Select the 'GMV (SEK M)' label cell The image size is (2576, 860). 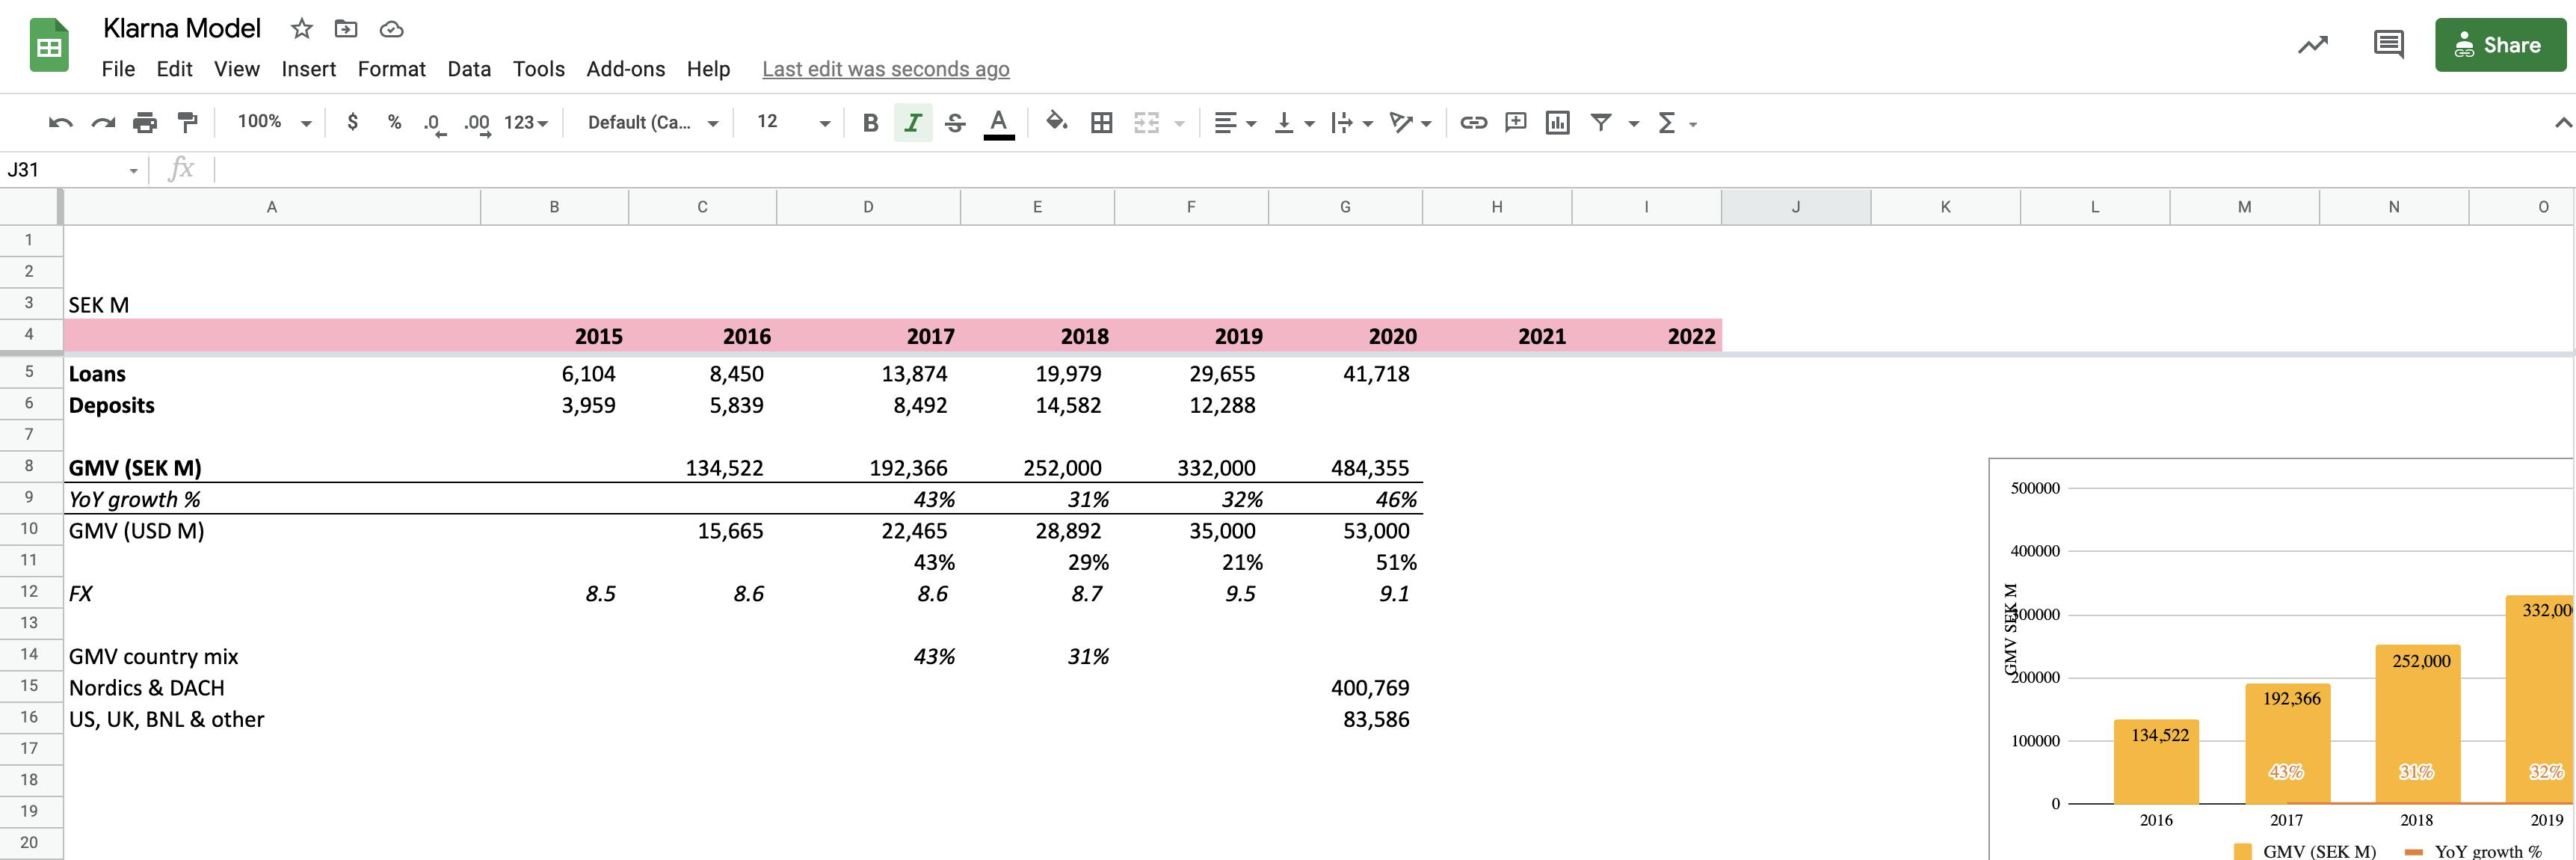272,467
